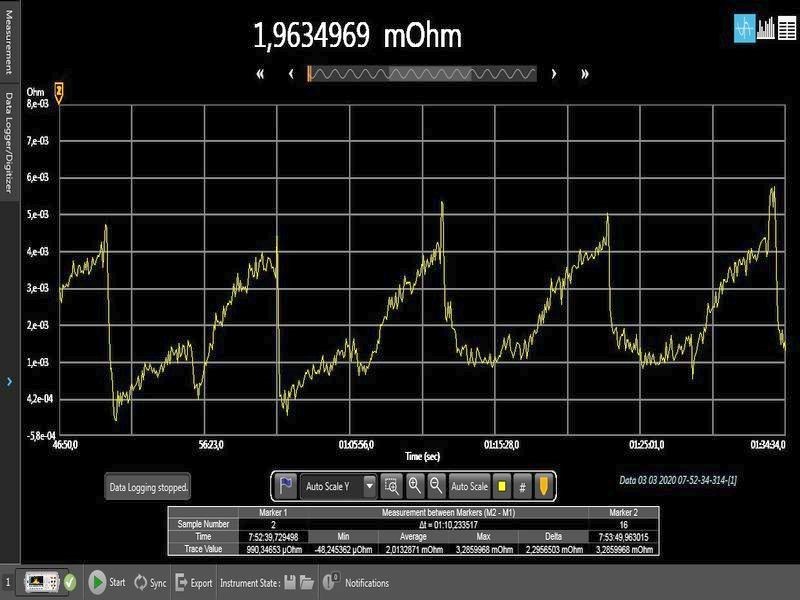Screen dimensions: 800x600
Task: Jump to the start of data with double-left arrow
Action: (x=260, y=74)
